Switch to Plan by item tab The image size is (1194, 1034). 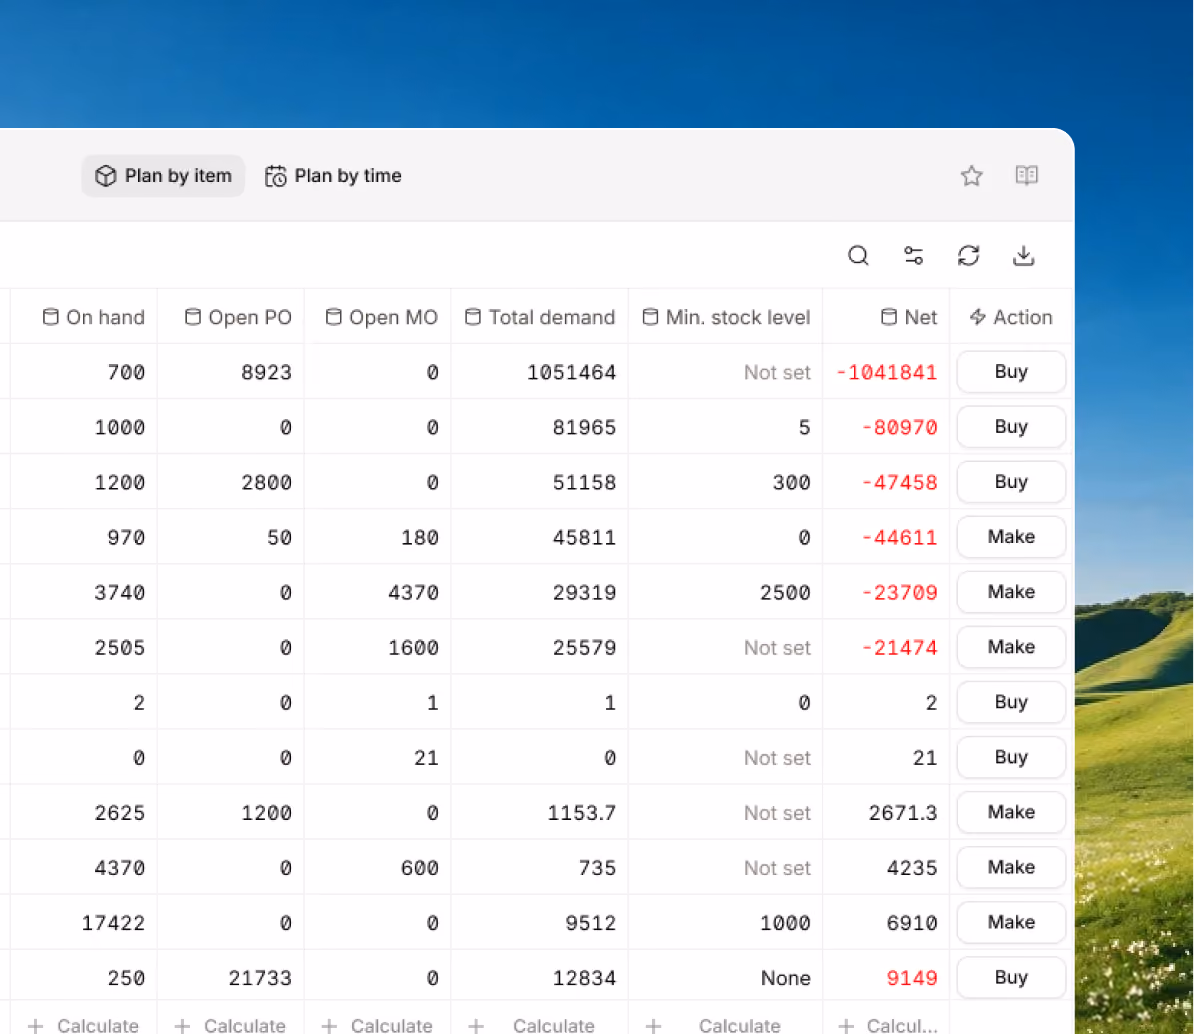[163, 176]
